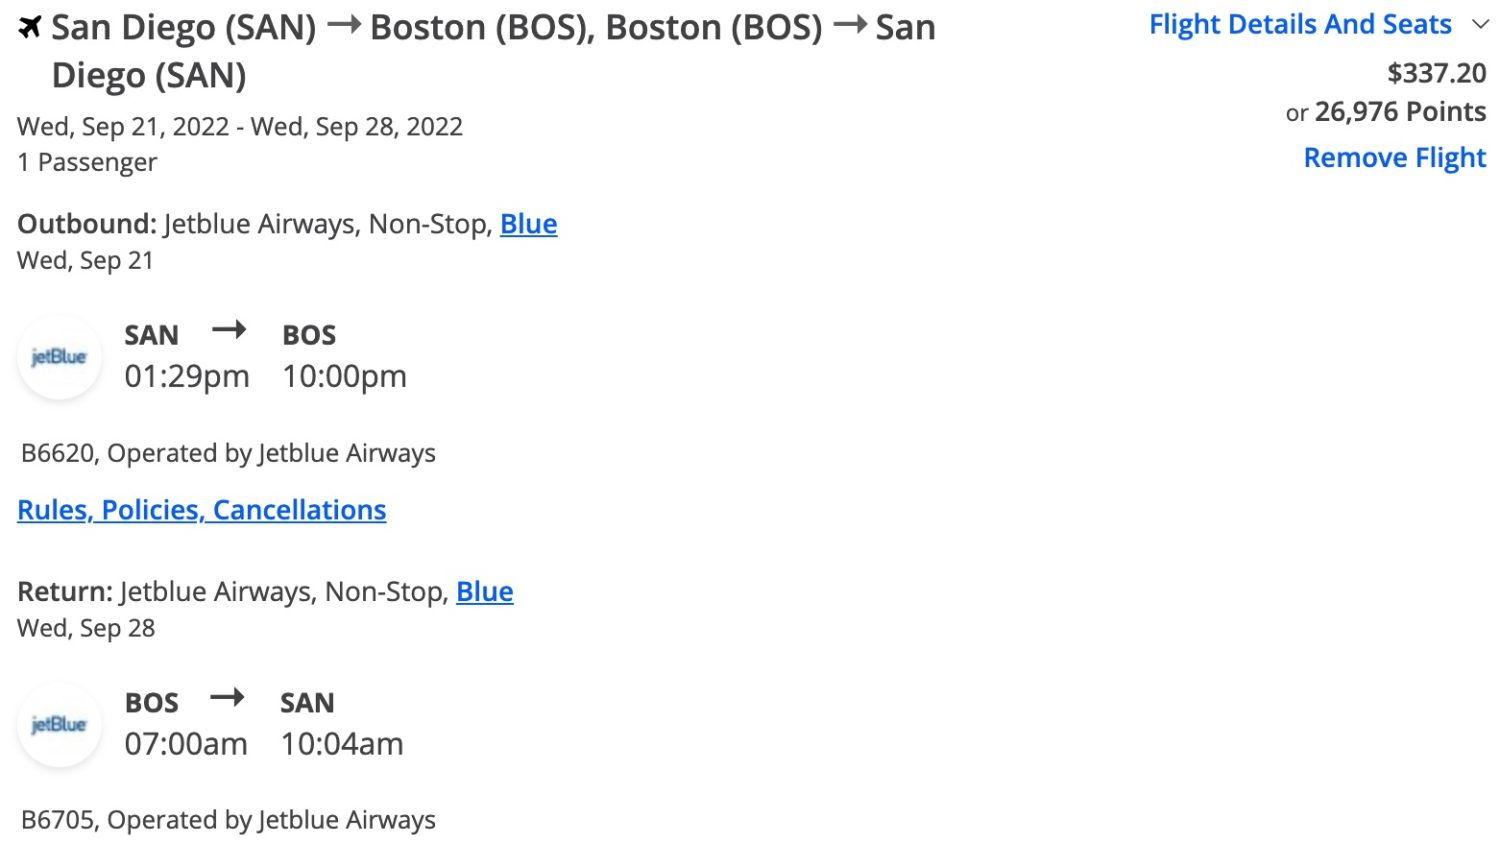Select the jetBlue logo on the return flight
Image resolution: width=1500 pixels, height=843 pixels.
pos(59,724)
